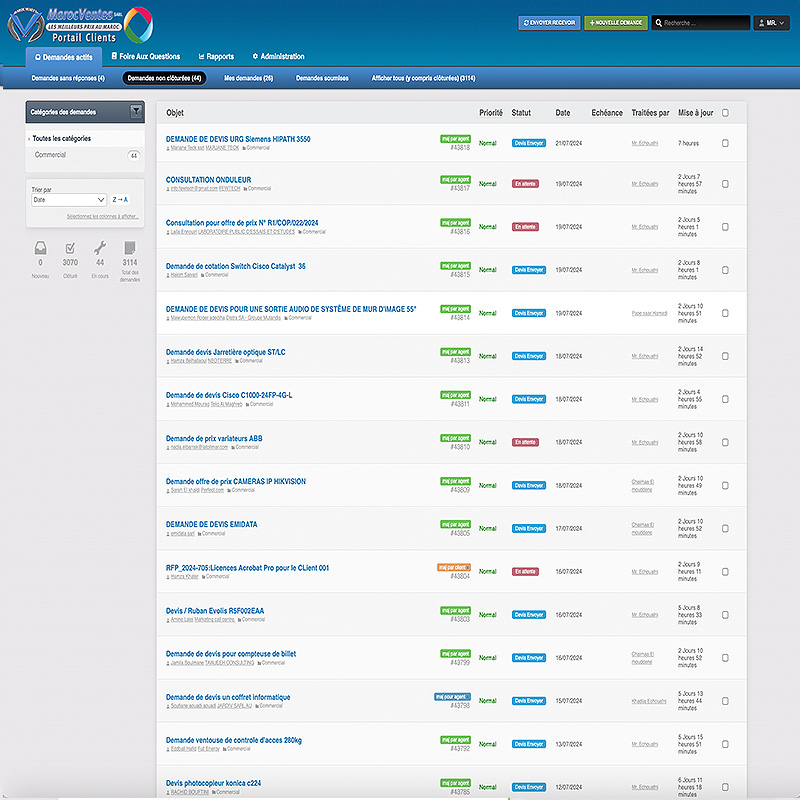Open the MR. user account dropdown

770,22
